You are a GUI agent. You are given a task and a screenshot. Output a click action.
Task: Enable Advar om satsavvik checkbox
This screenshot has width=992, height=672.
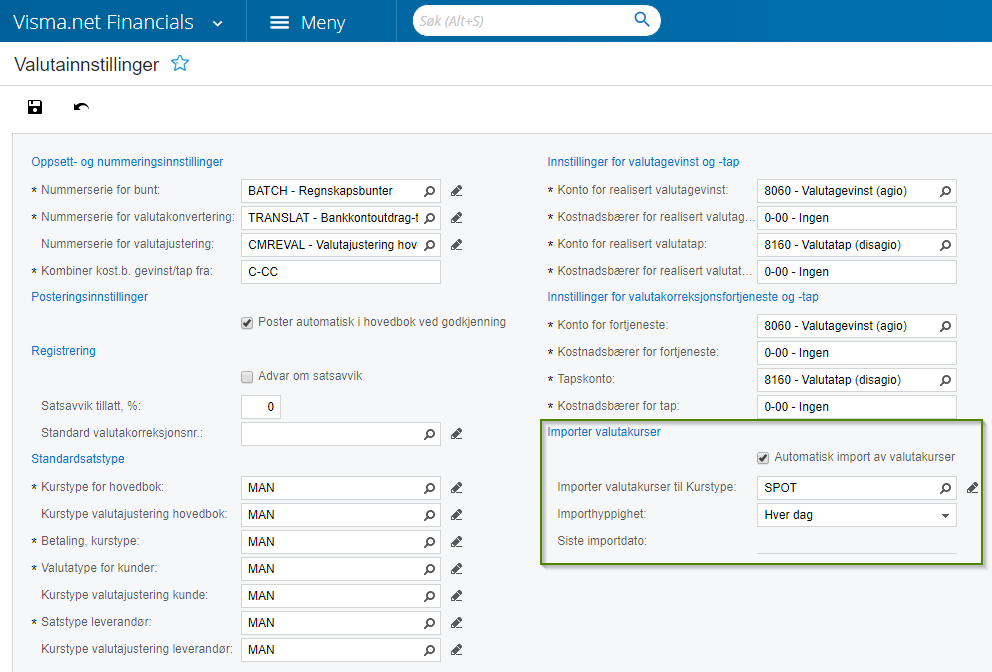pos(247,376)
